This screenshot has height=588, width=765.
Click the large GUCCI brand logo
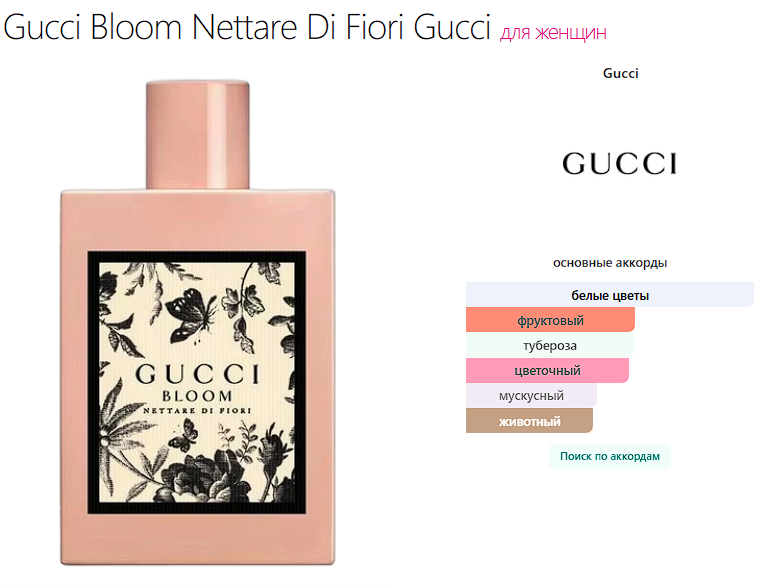[620, 163]
